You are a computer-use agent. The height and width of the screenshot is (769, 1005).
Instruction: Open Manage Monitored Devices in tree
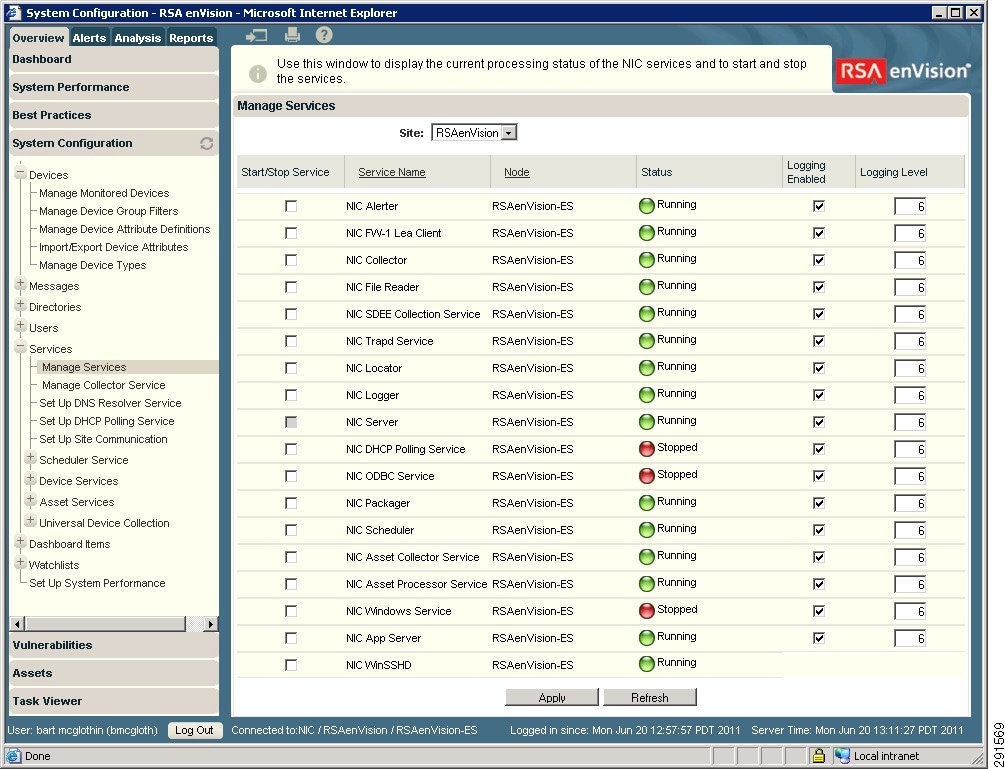(104, 193)
